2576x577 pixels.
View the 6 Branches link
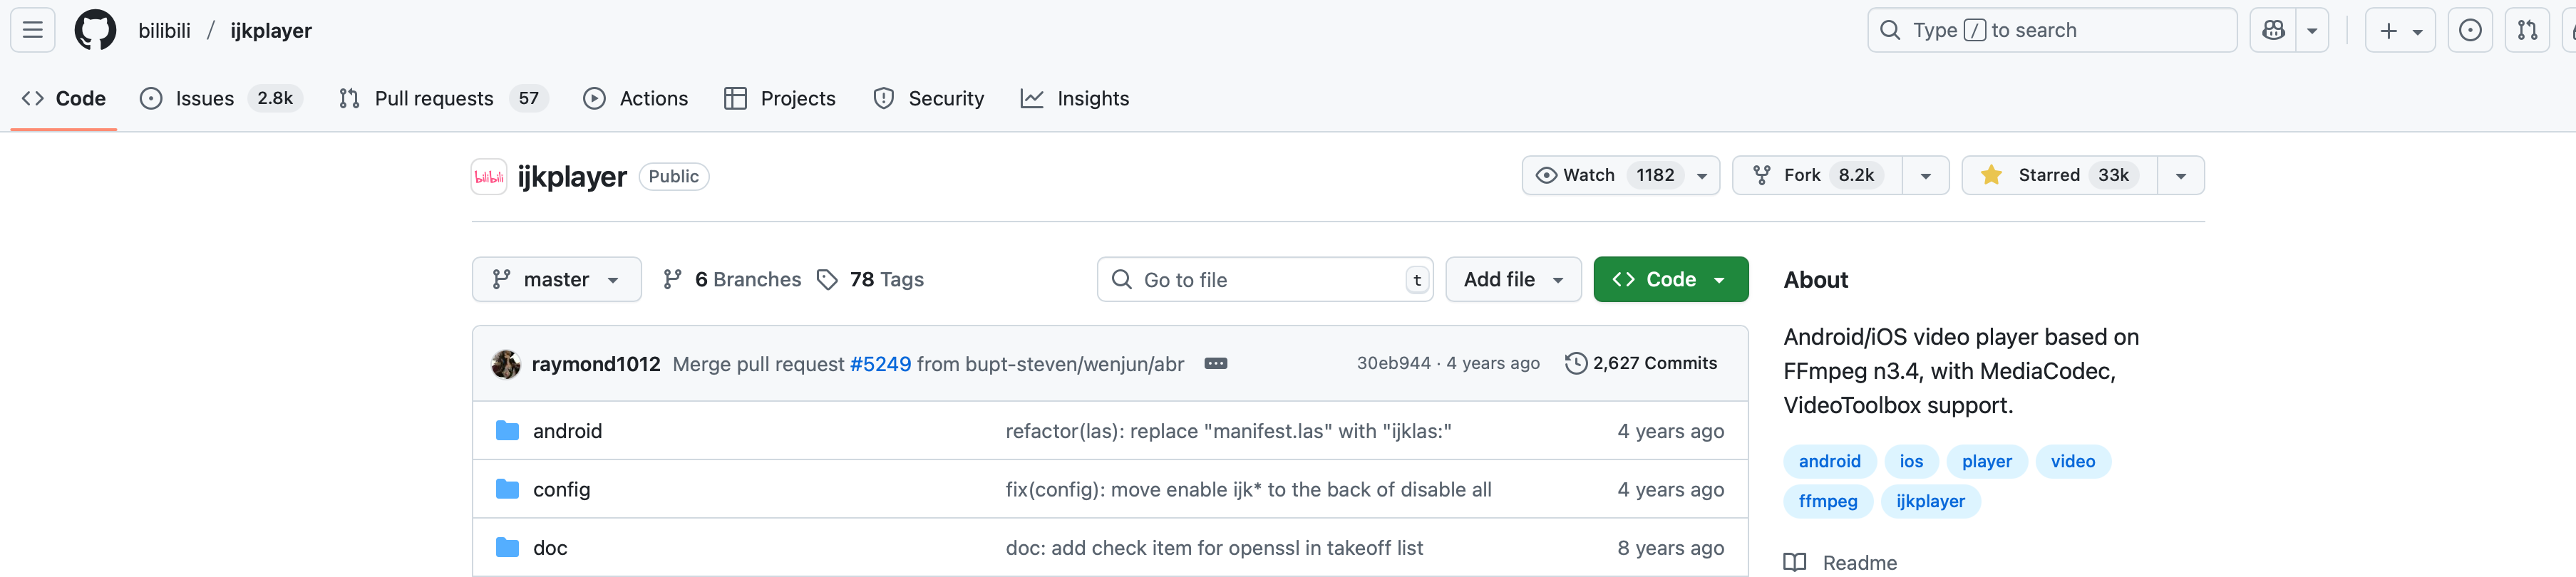click(732, 279)
